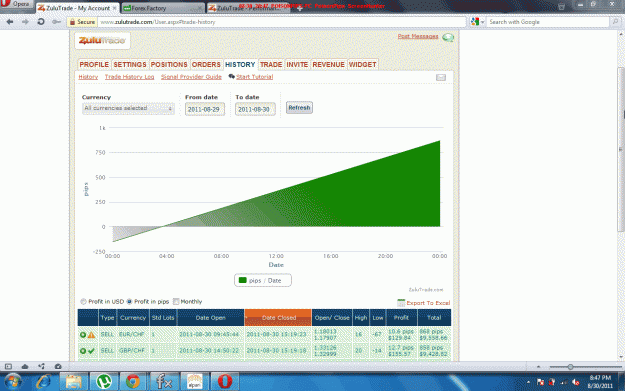625x391 pixels.
Task: Click the green checkmark in GBP/CHF row
Action: pos(92,351)
